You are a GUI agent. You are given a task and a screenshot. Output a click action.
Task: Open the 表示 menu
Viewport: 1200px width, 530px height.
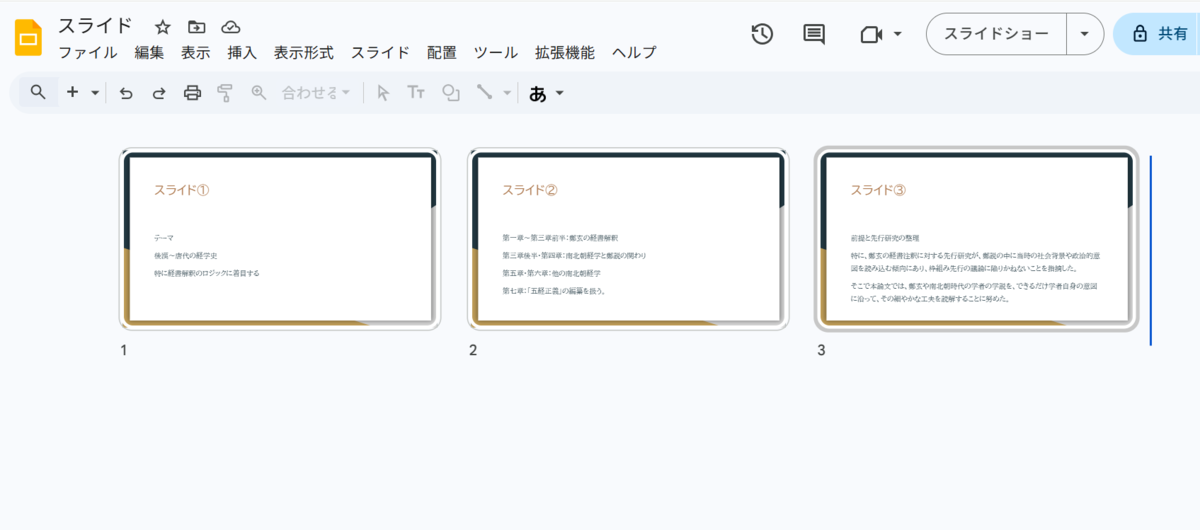196,53
